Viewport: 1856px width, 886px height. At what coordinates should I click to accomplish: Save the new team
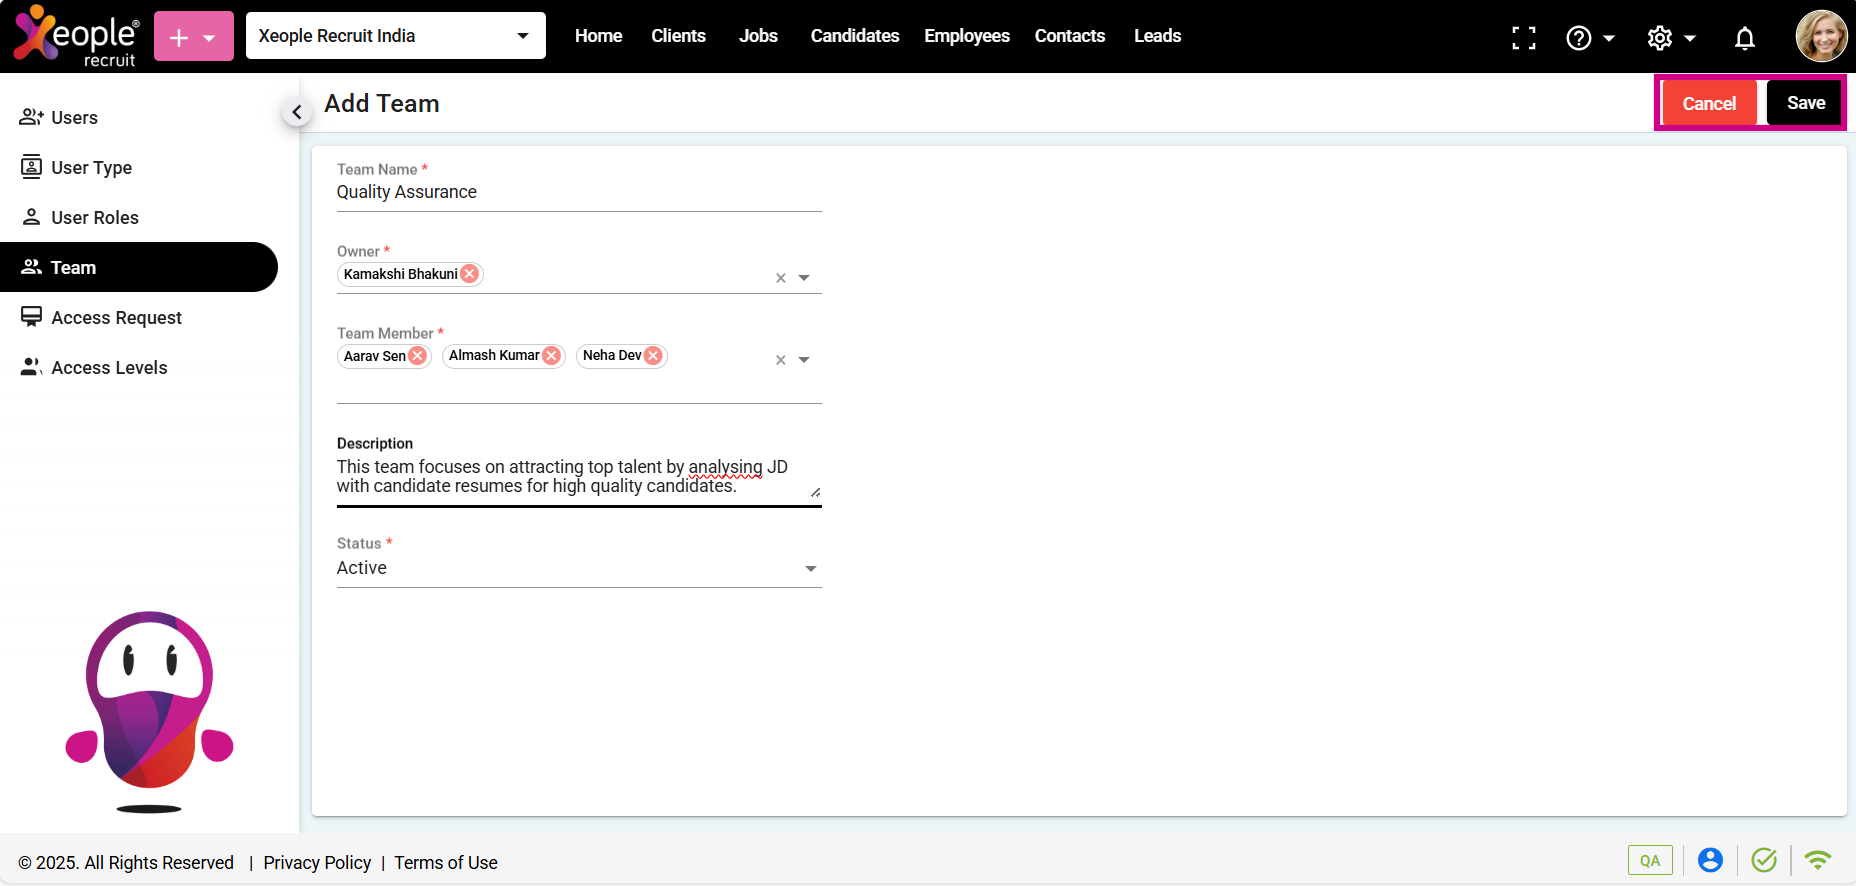point(1805,103)
